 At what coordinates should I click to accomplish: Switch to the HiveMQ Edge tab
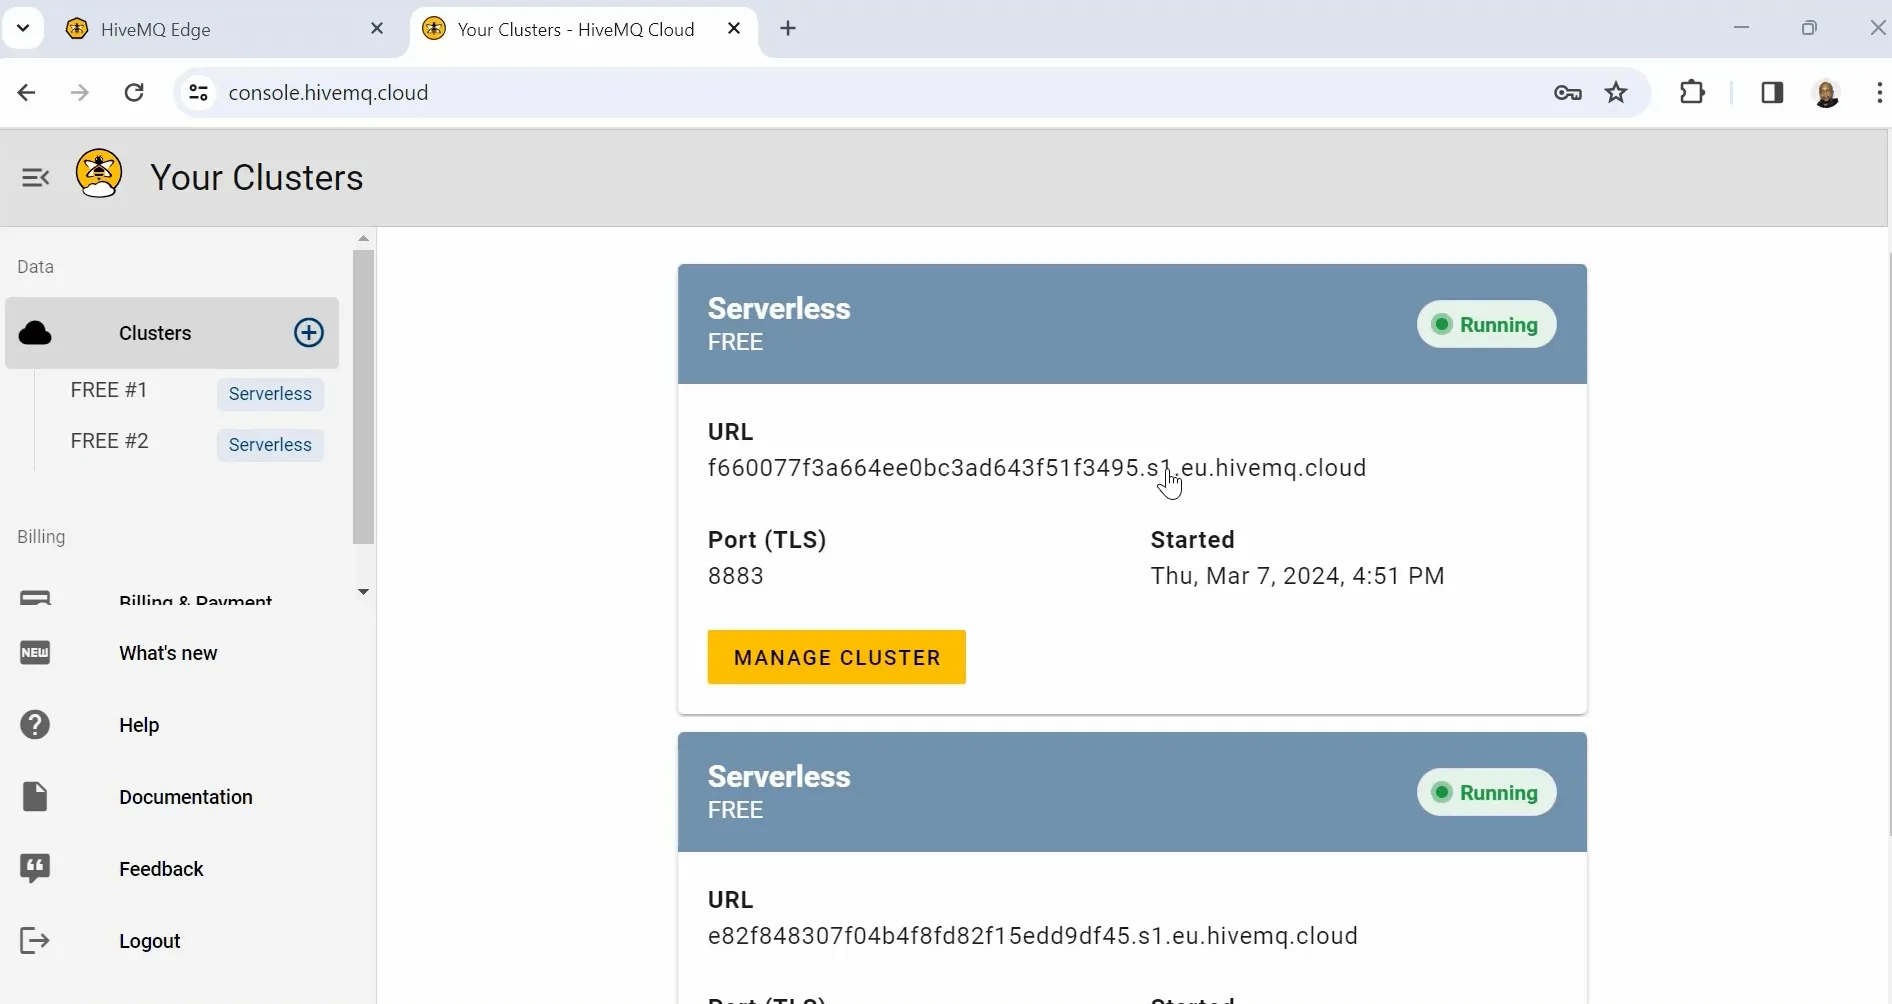coord(225,29)
